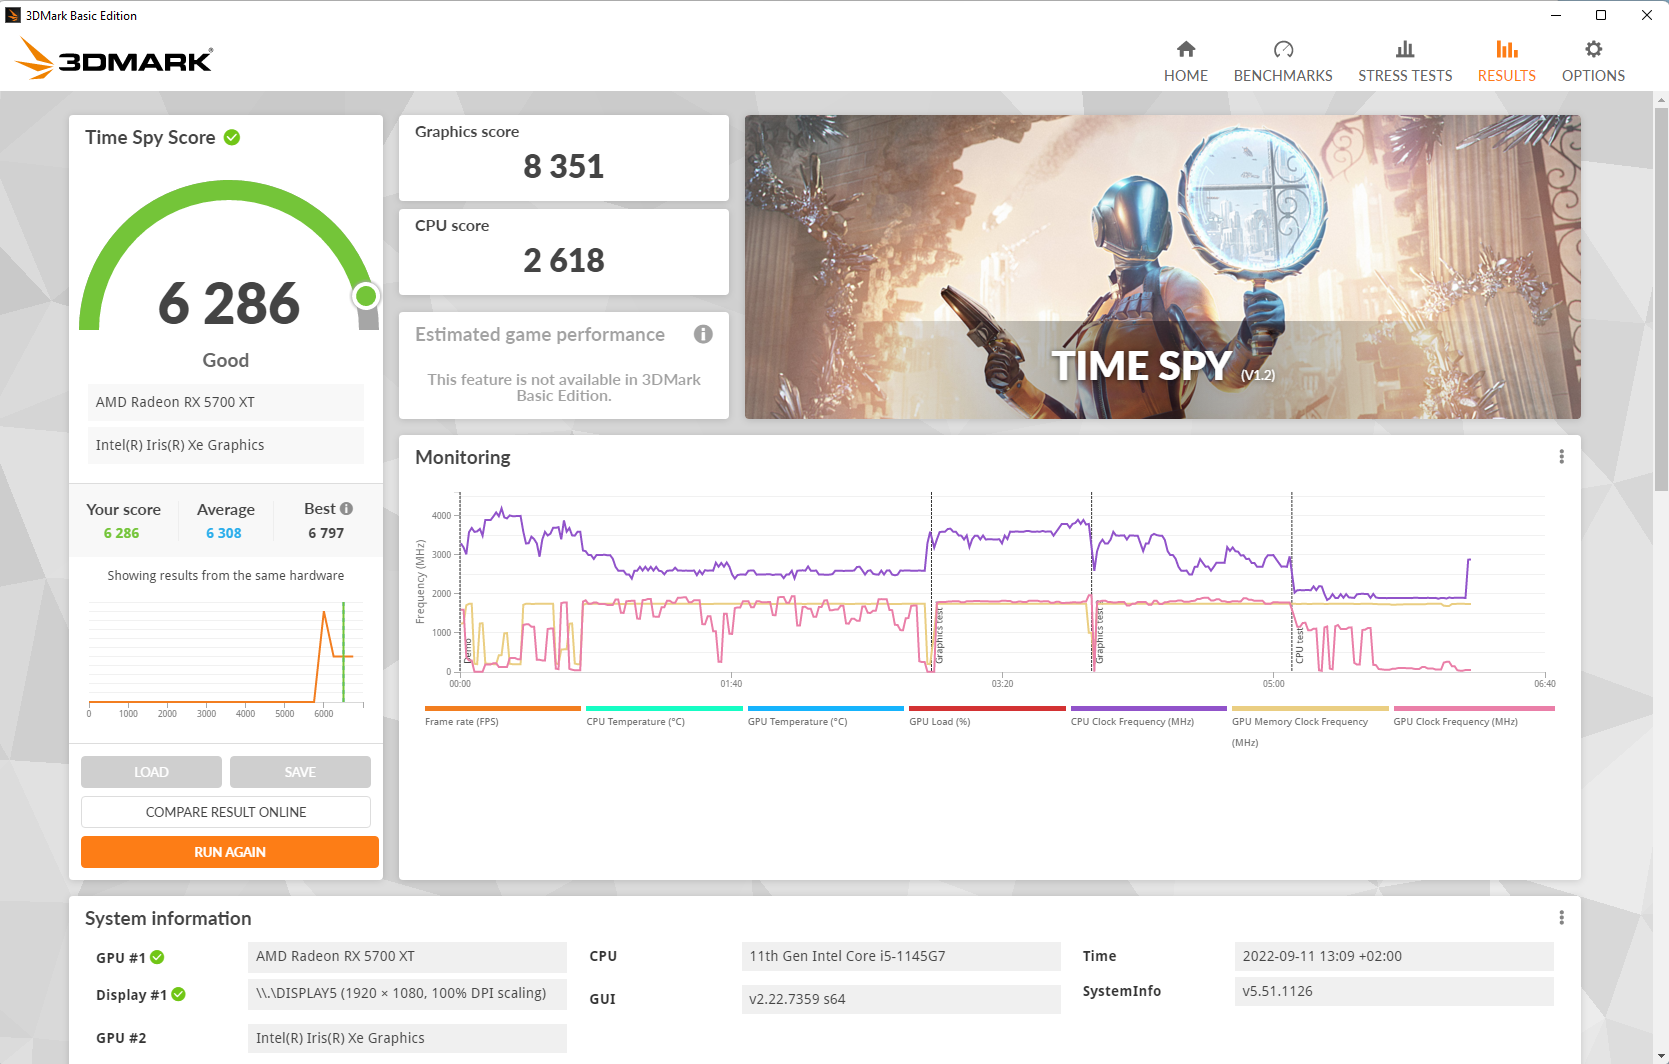Screen dimensions: 1669x1064
Task: Click COMPARE RESULT ONLINE button
Action: click(226, 812)
